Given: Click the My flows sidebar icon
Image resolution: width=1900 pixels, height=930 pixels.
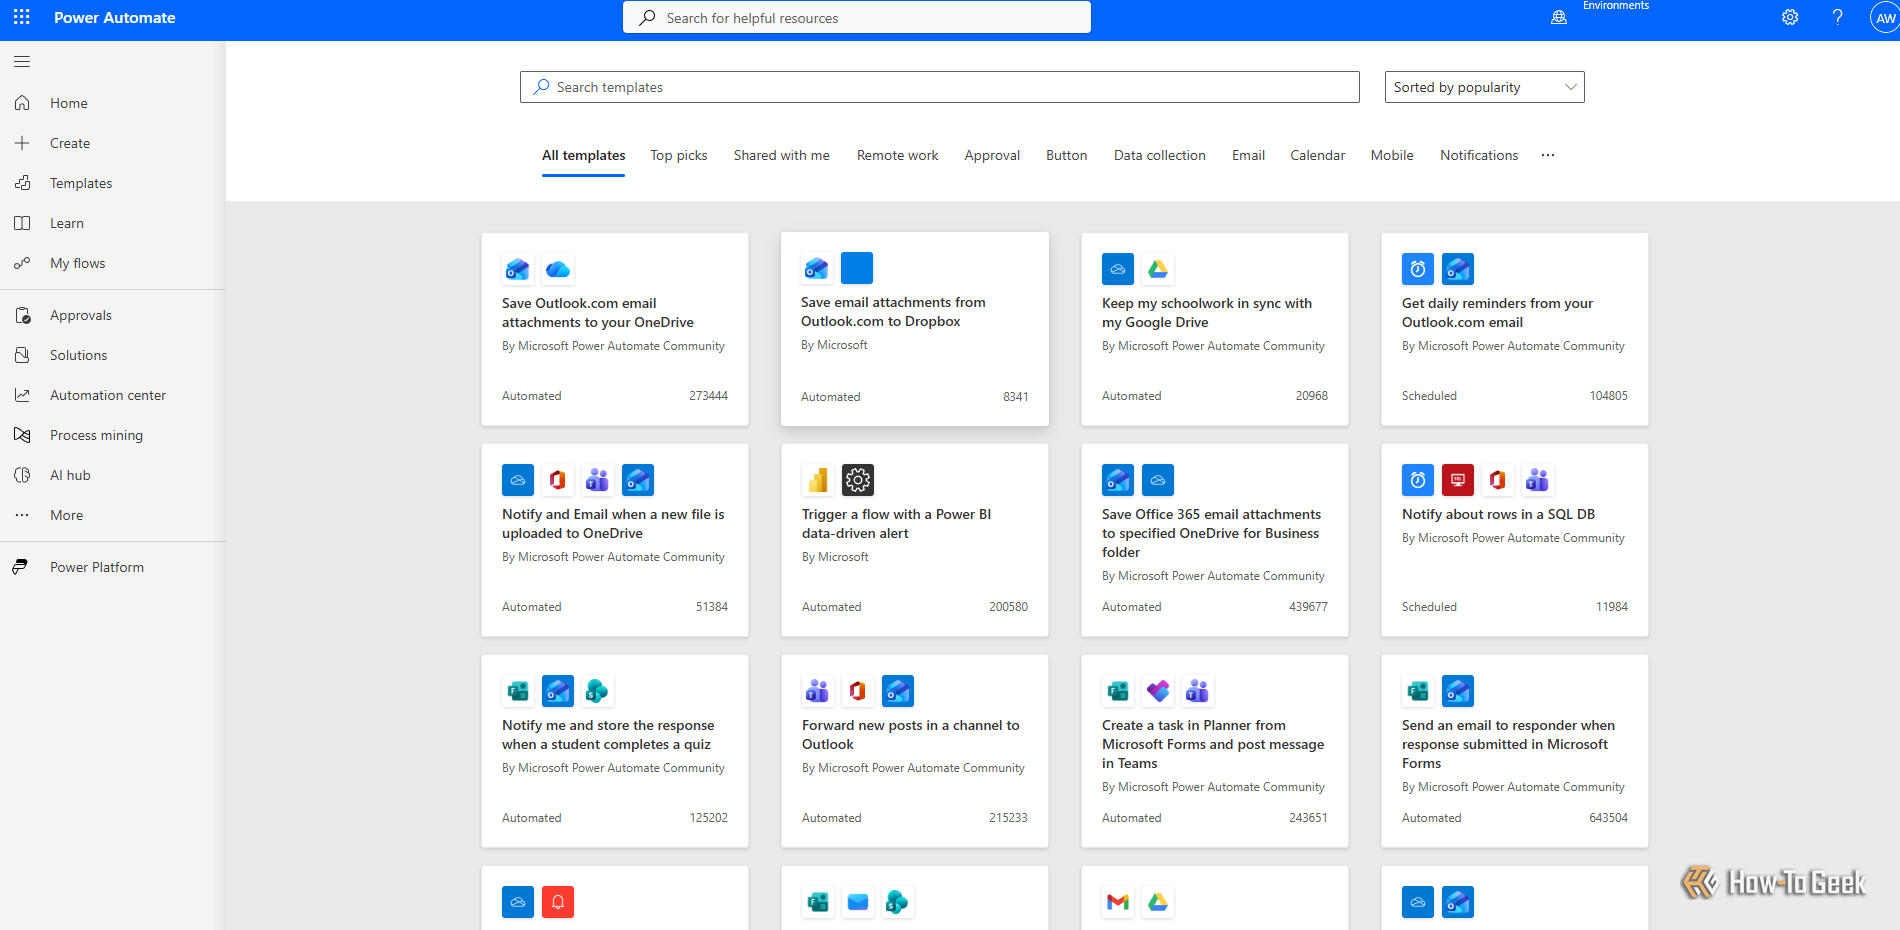Looking at the screenshot, I should (x=22, y=263).
